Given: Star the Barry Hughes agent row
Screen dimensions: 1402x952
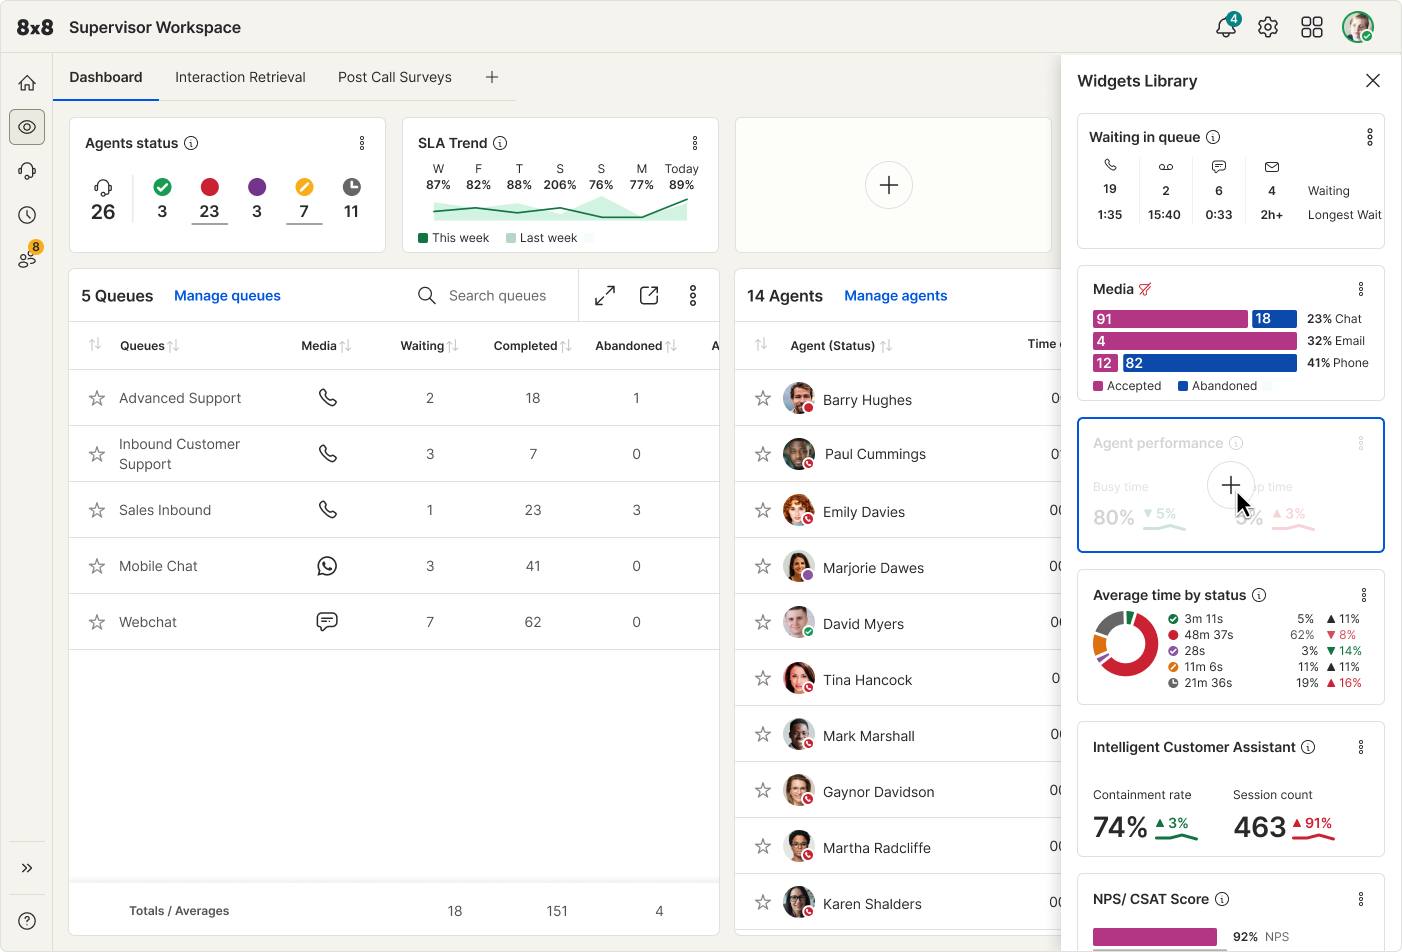Looking at the screenshot, I should click(763, 399).
